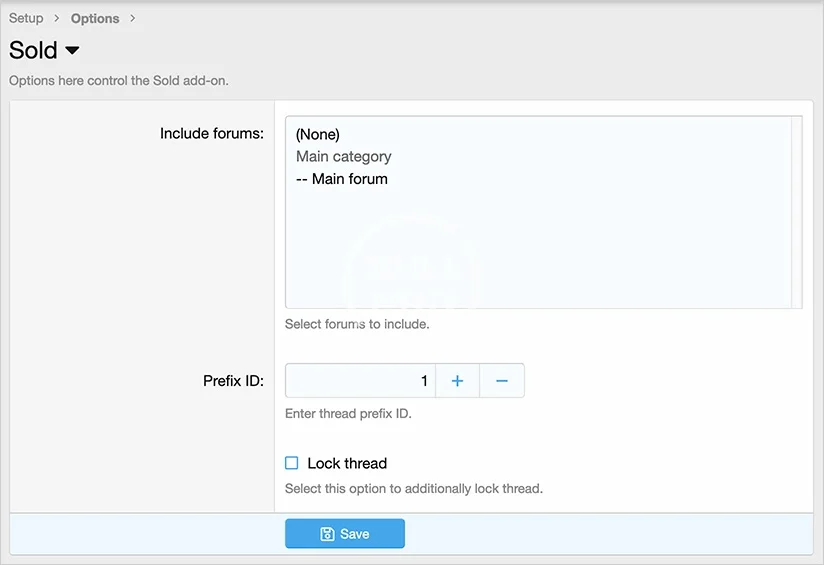Click the Lock thread label text

347,463
